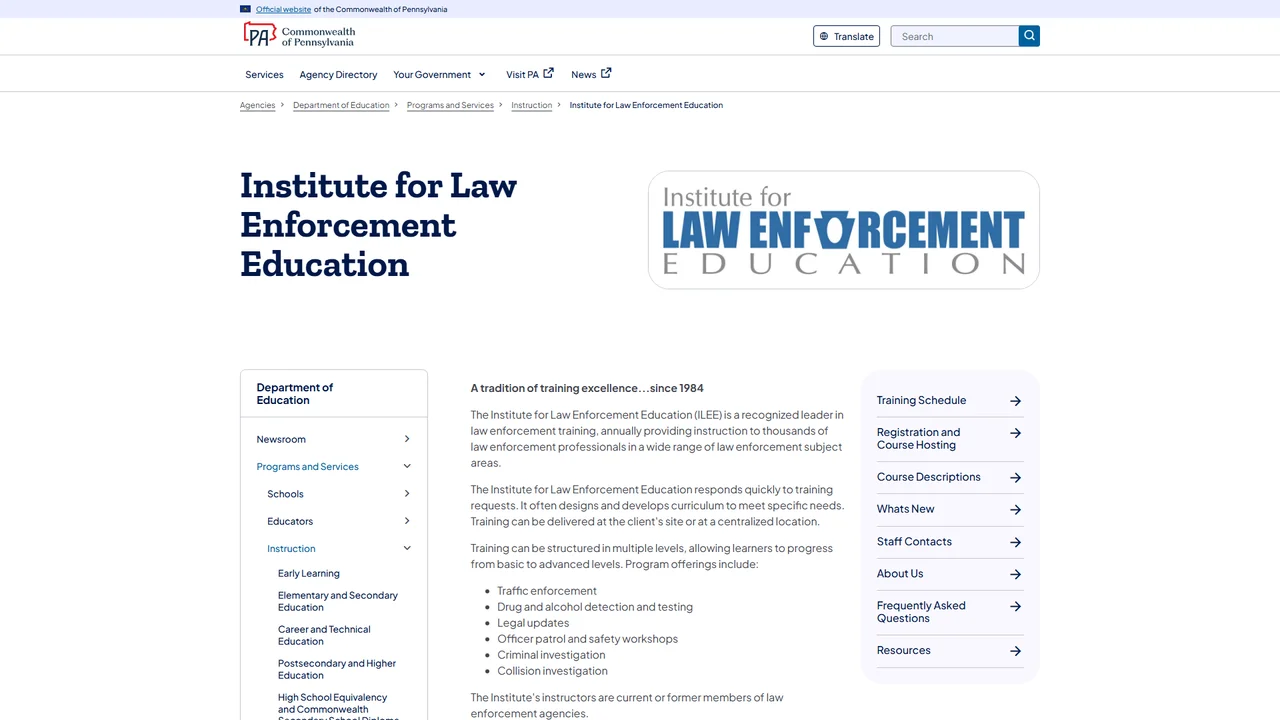
Task: Click arrow icon beside Resources
Action: pos(1015,651)
